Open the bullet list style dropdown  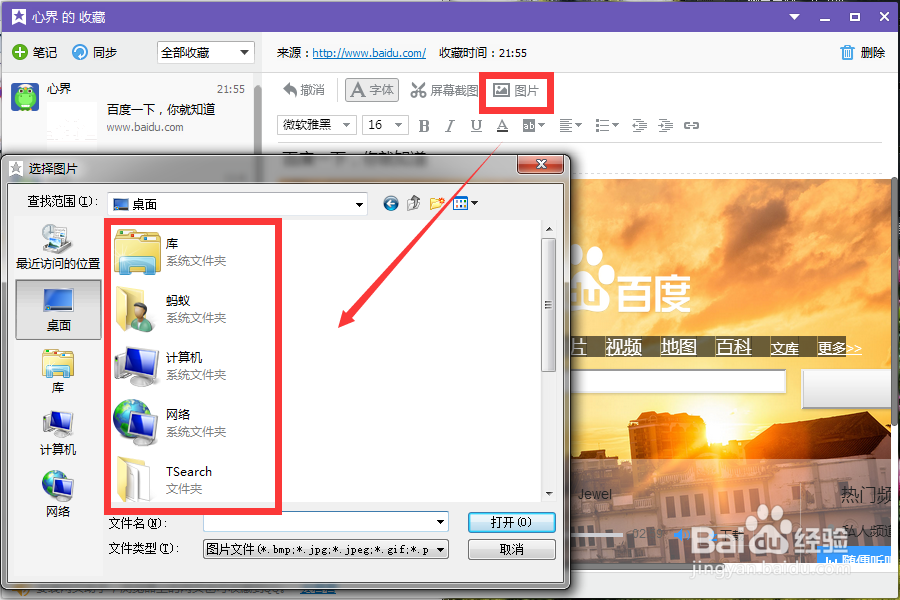[x=607, y=125]
